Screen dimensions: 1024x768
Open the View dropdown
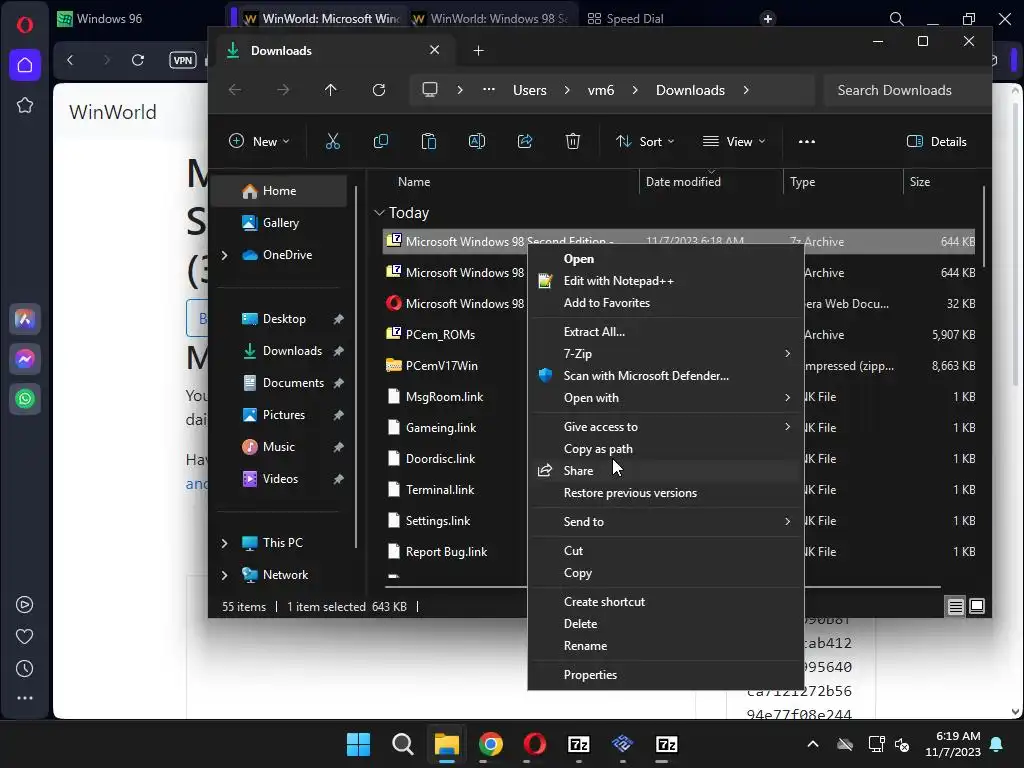[734, 142]
